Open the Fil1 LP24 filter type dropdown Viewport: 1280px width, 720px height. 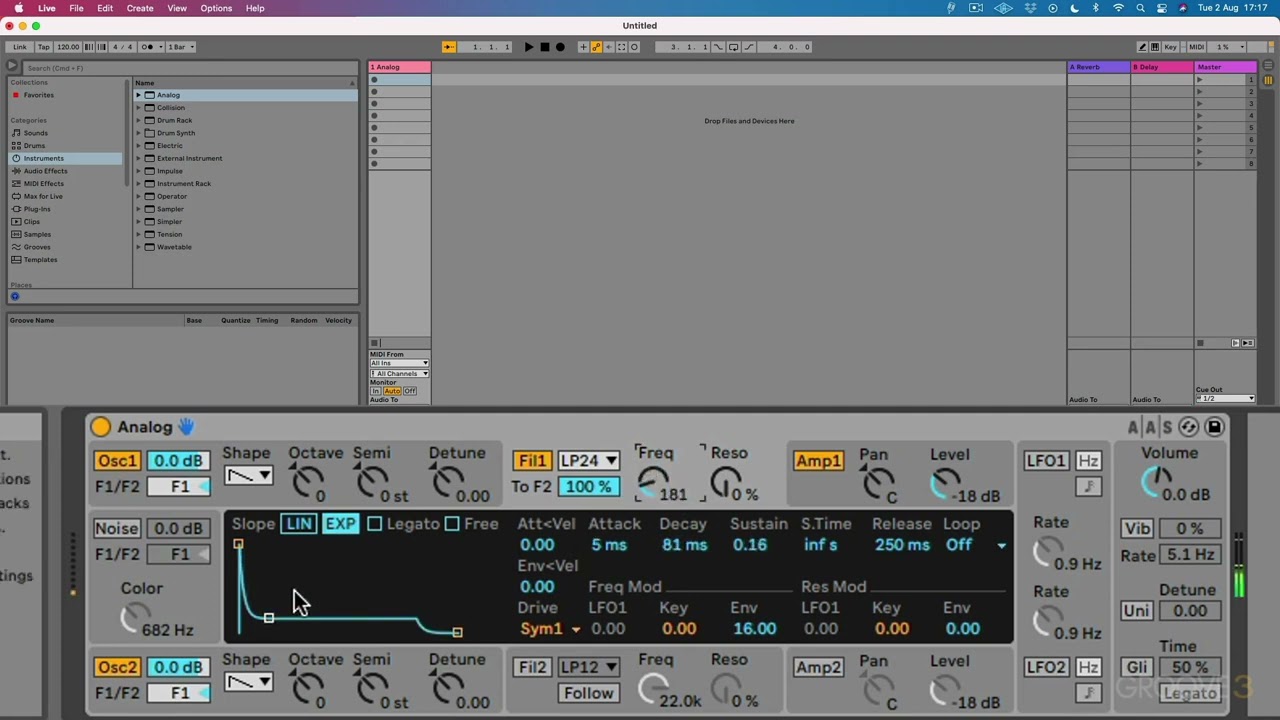click(588, 461)
